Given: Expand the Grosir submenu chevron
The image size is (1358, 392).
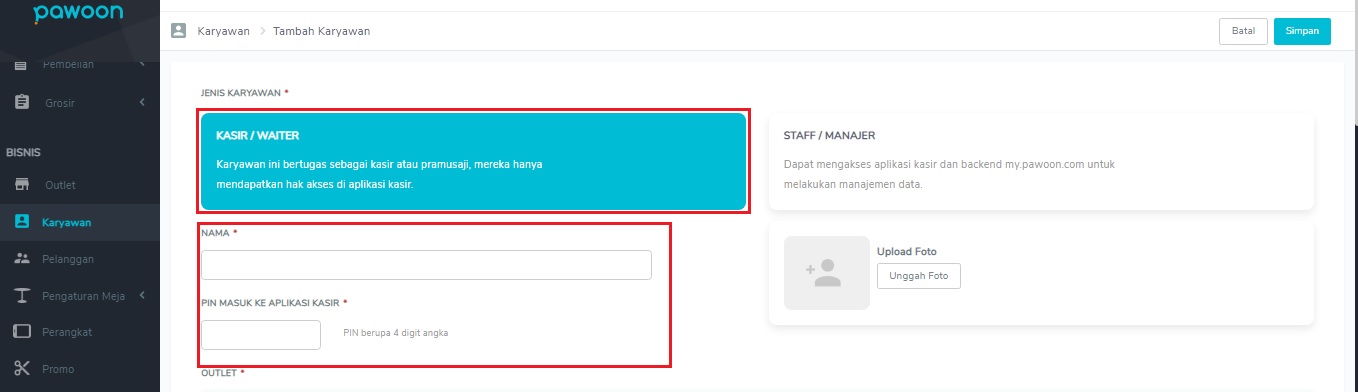Looking at the screenshot, I should (142, 102).
